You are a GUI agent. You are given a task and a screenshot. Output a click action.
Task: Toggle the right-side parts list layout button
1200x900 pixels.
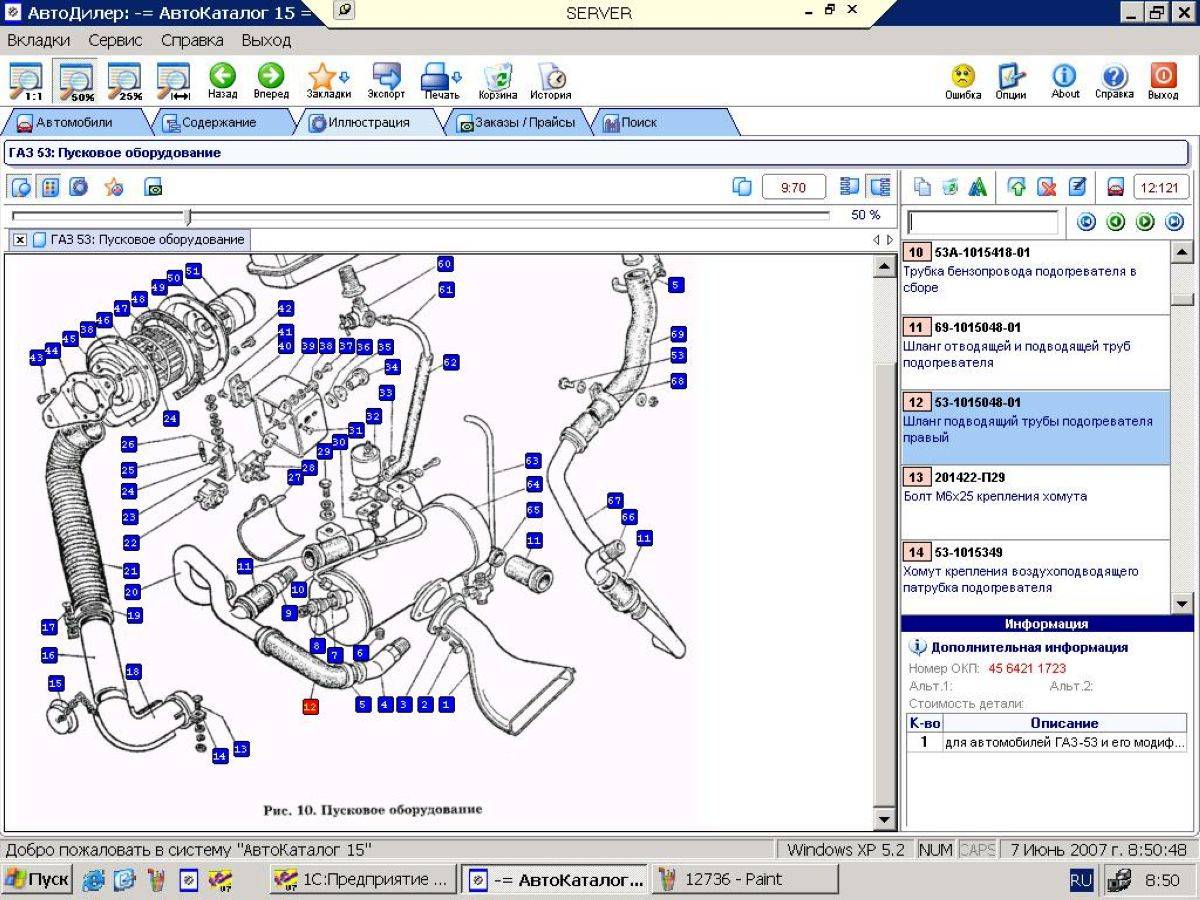click(880, 187)
